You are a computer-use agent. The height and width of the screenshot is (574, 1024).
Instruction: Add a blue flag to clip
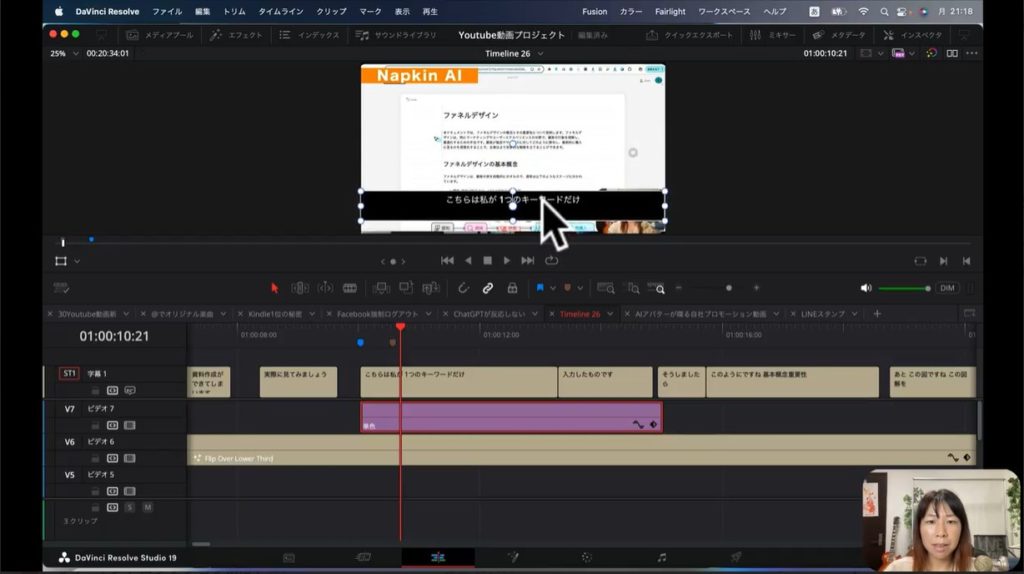[x=540, y=288]
